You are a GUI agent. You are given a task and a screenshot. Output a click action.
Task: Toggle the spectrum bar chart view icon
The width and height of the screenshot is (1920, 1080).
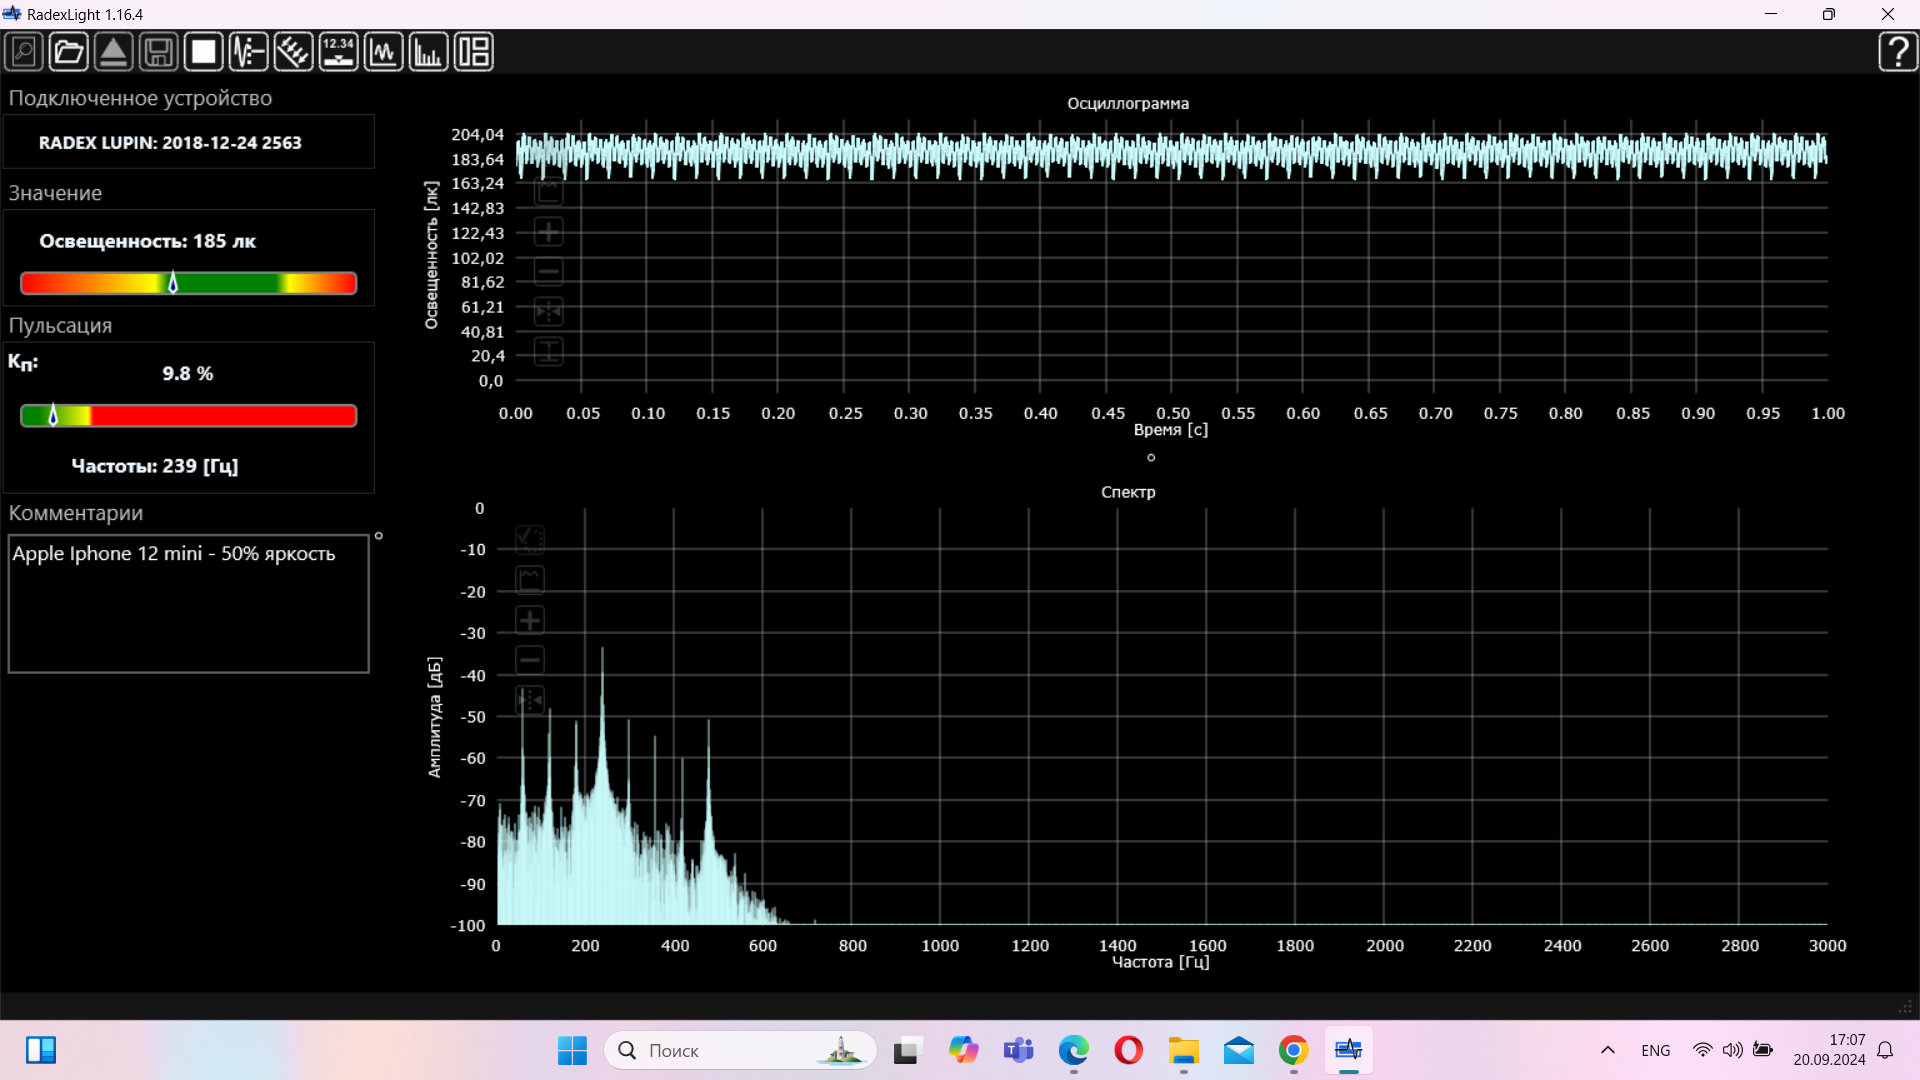[428, 52]
